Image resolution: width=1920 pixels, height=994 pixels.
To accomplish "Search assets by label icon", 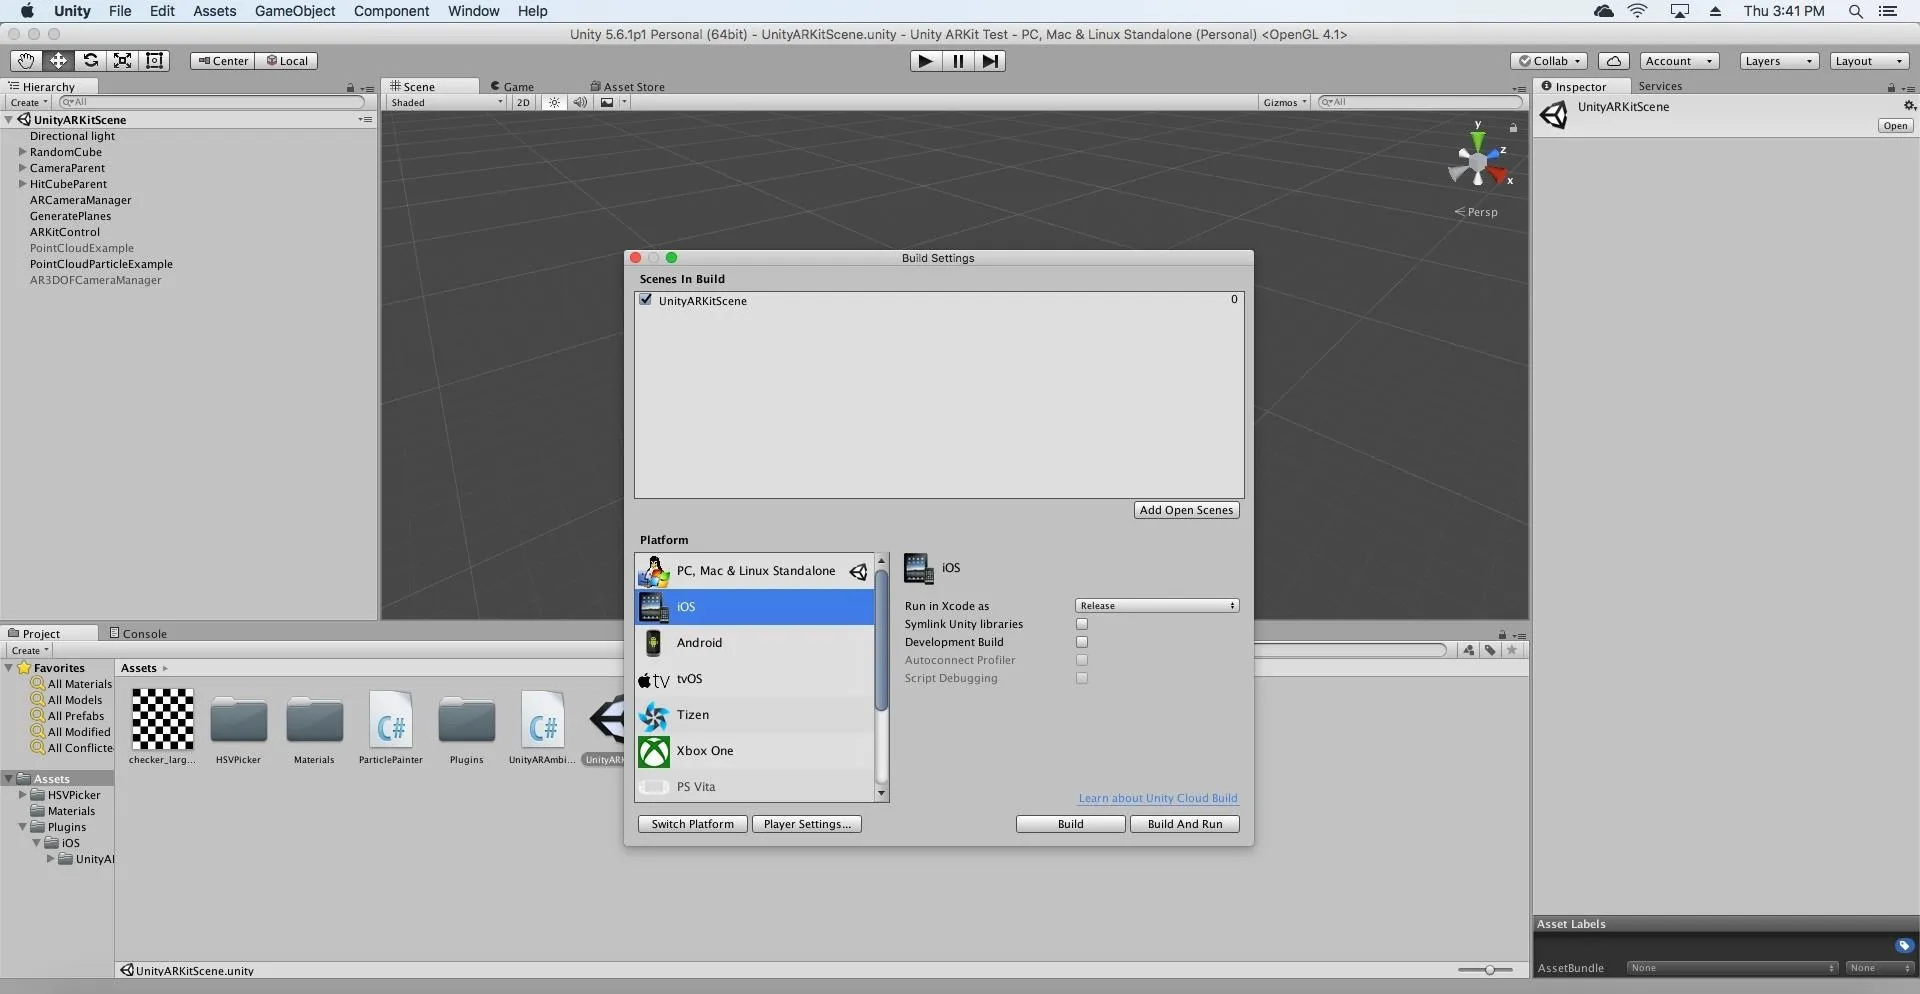I will pyautogui.click(x=1490, y=650).
